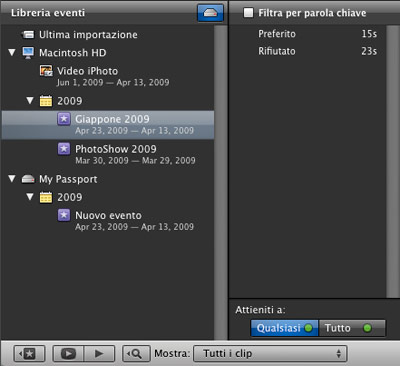Select the Tutto match option
This screenshot has width=400, height=366.
tap(352, 328)
